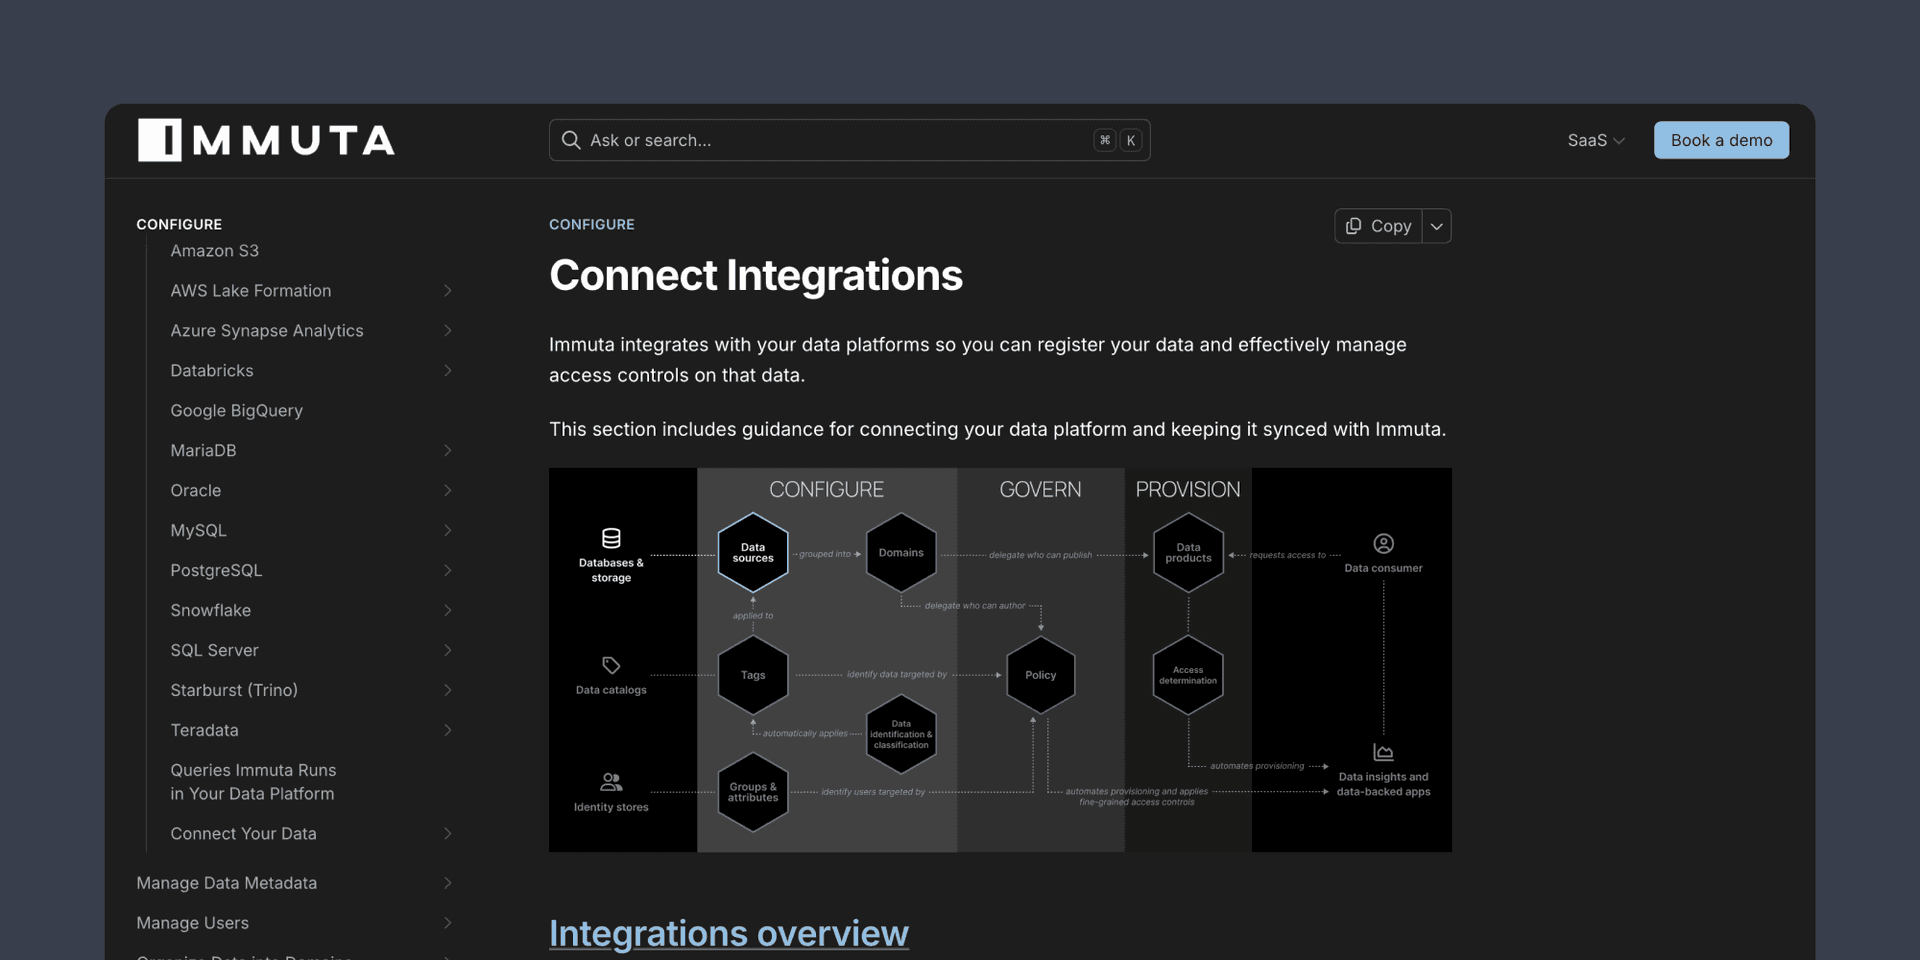The width and height of the screenshot is (1920, 960).
Task: Open the Integrations overview link
Action: 729,933
